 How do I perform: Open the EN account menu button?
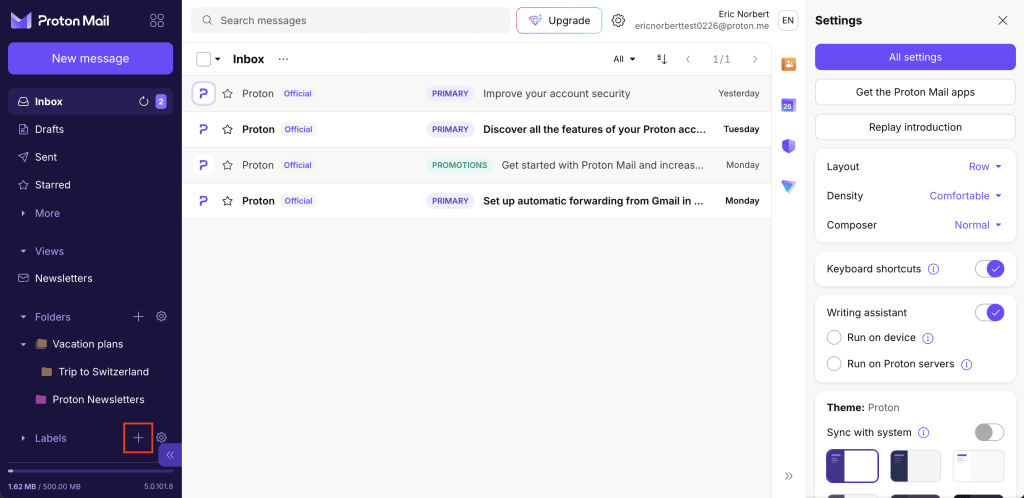(788, 20)
